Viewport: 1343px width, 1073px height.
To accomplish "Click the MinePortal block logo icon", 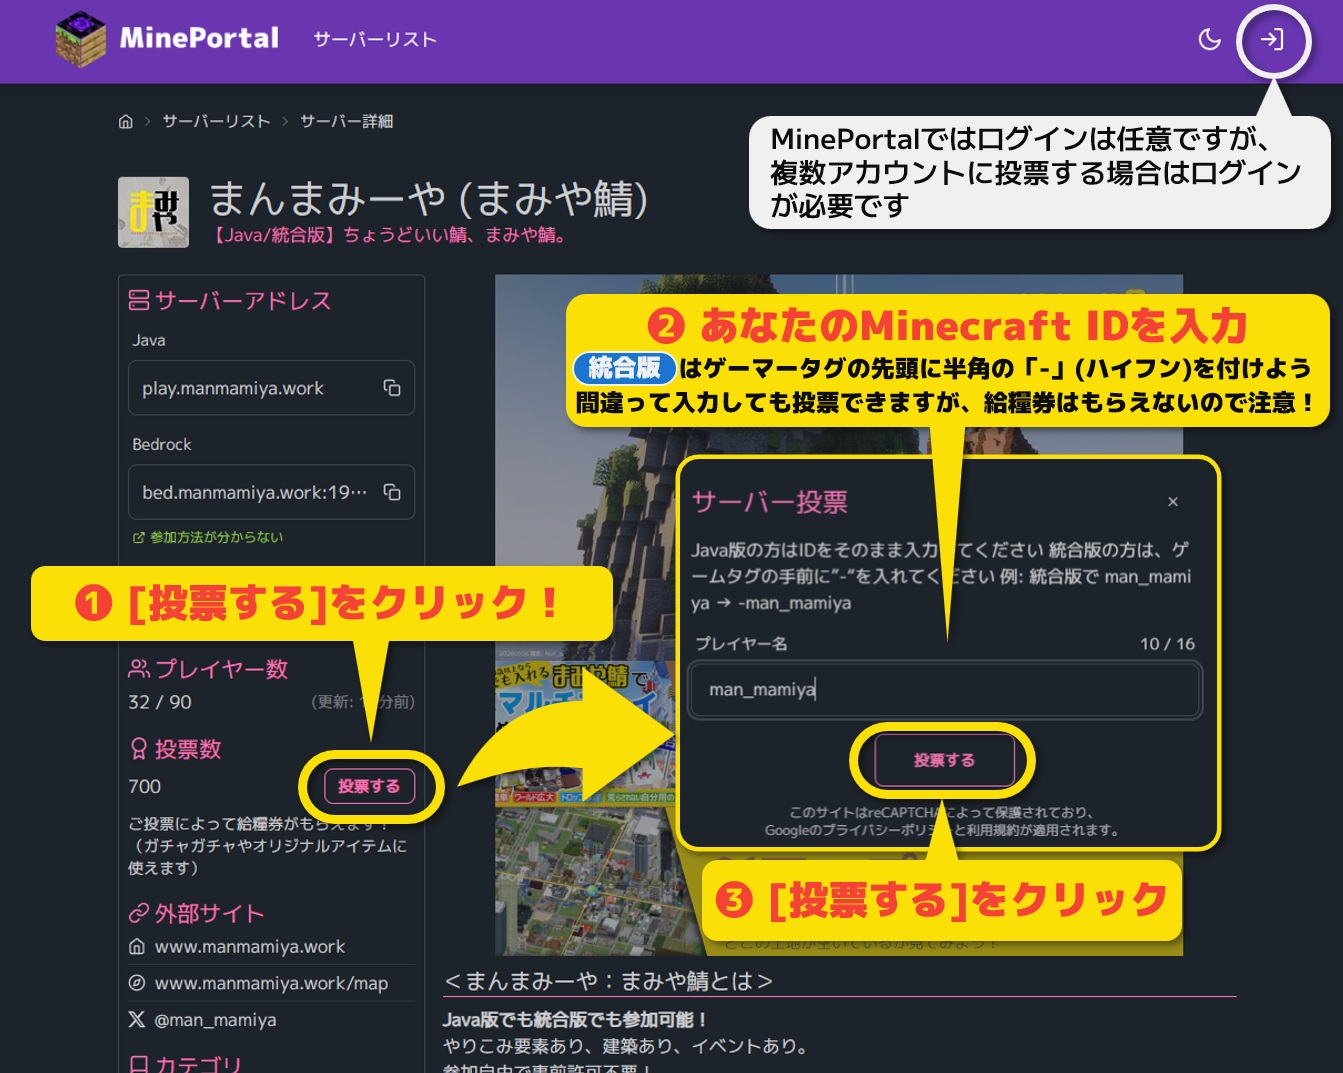I will tap(80, 40).
